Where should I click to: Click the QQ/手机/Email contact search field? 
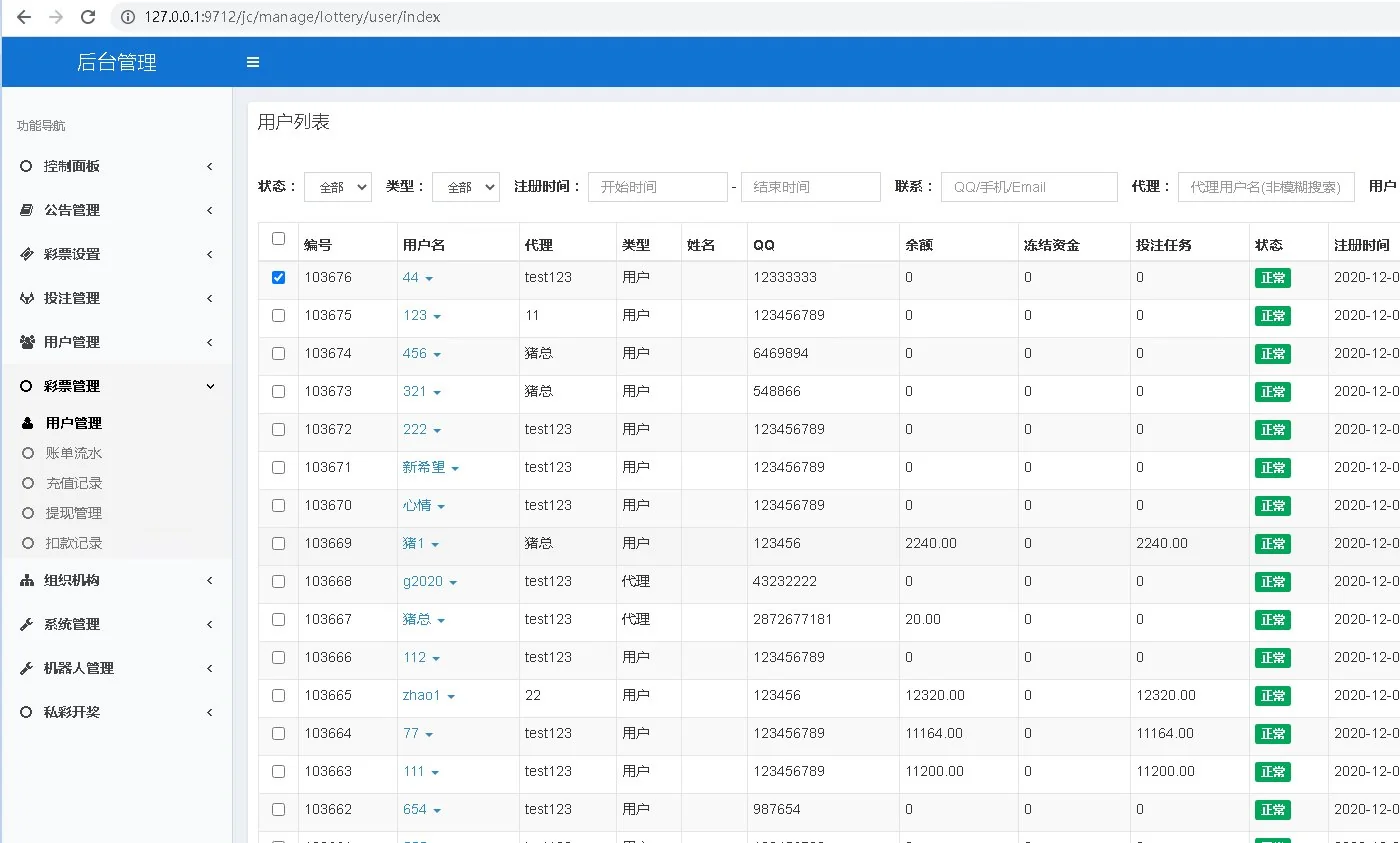[1028, 187]
